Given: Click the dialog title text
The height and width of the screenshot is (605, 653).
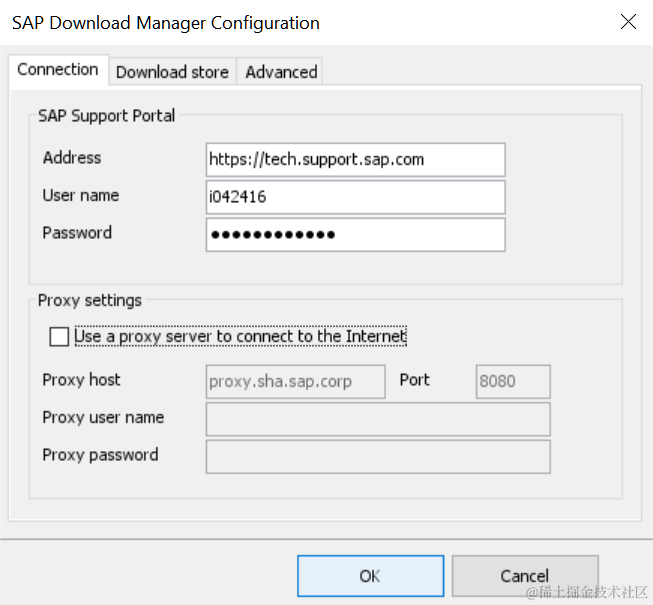Looking at the screenshot, I should click(166, 23).
